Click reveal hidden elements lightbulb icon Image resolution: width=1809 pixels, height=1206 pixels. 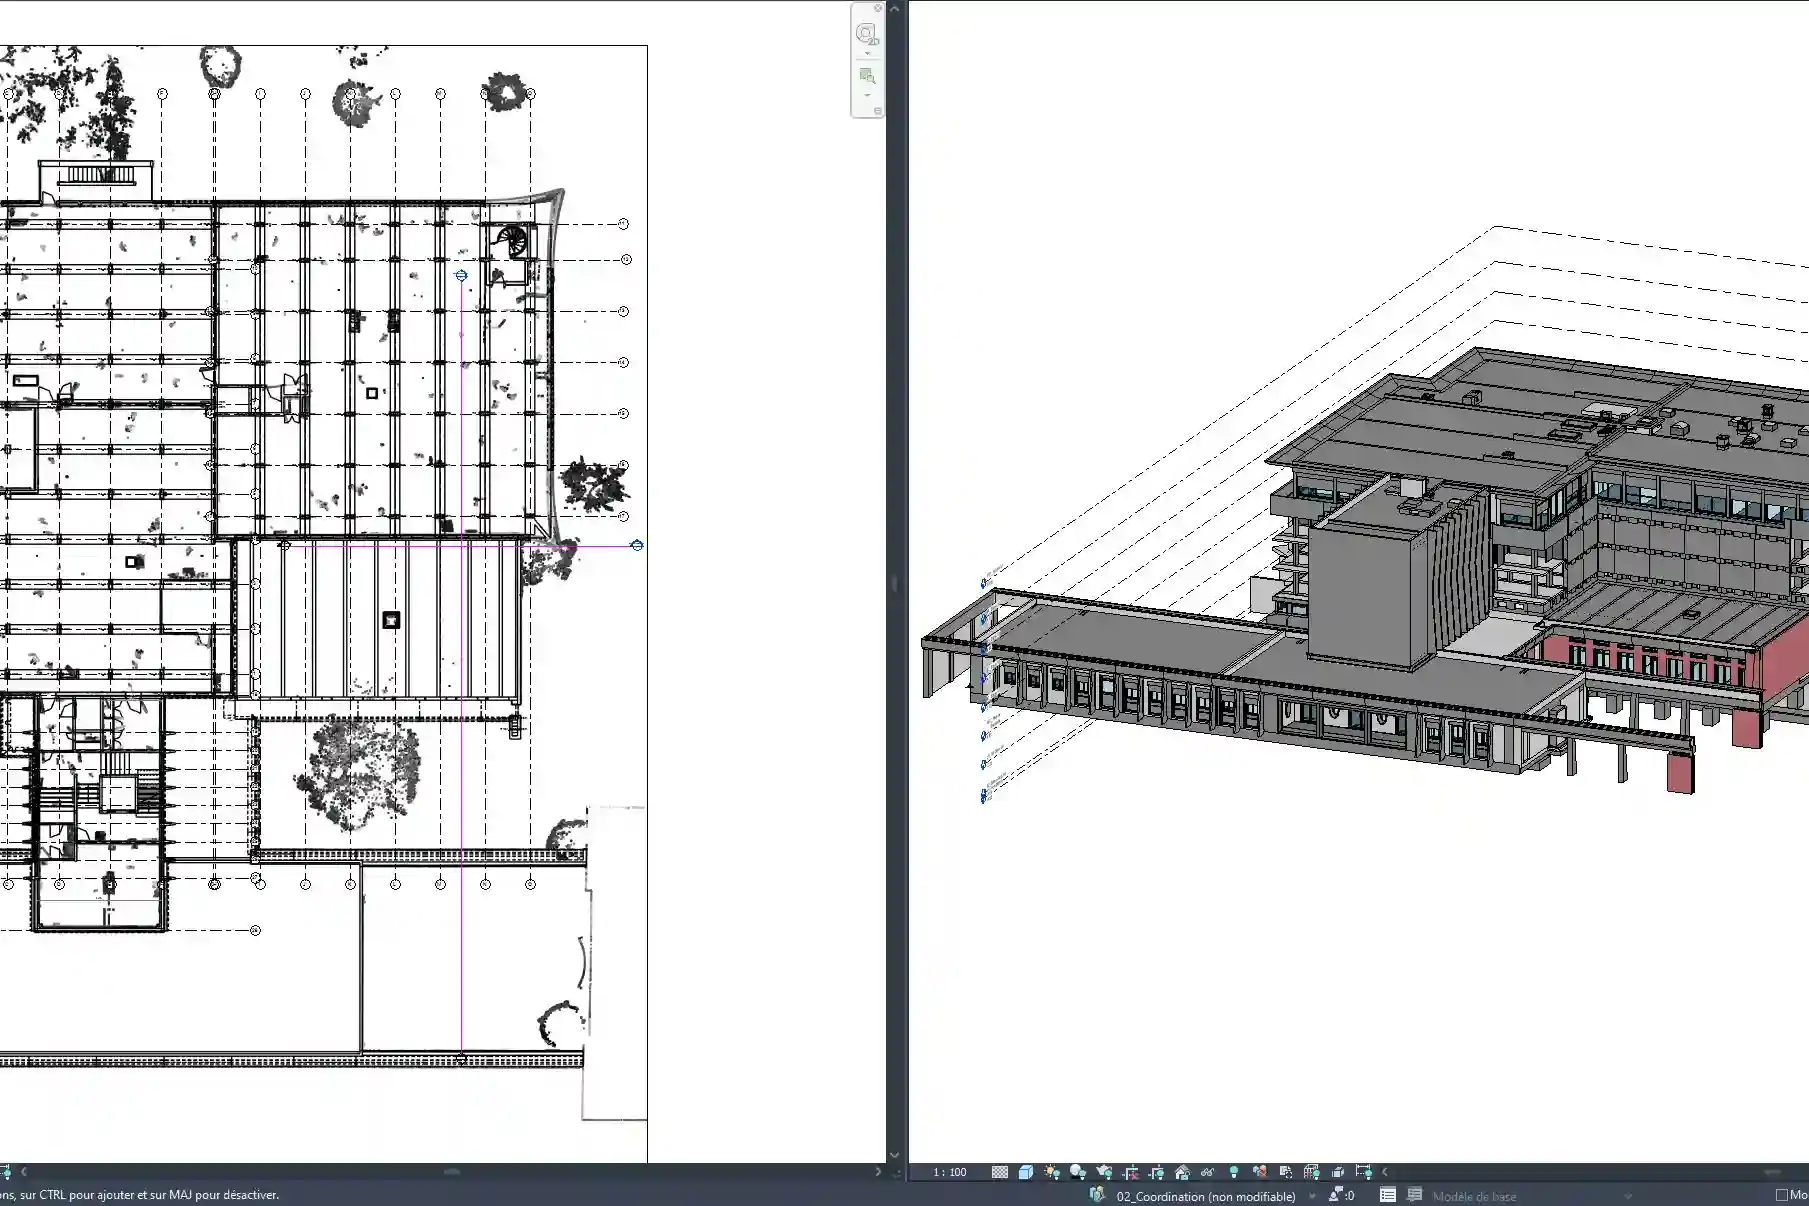click(x=1234, y=1172)
